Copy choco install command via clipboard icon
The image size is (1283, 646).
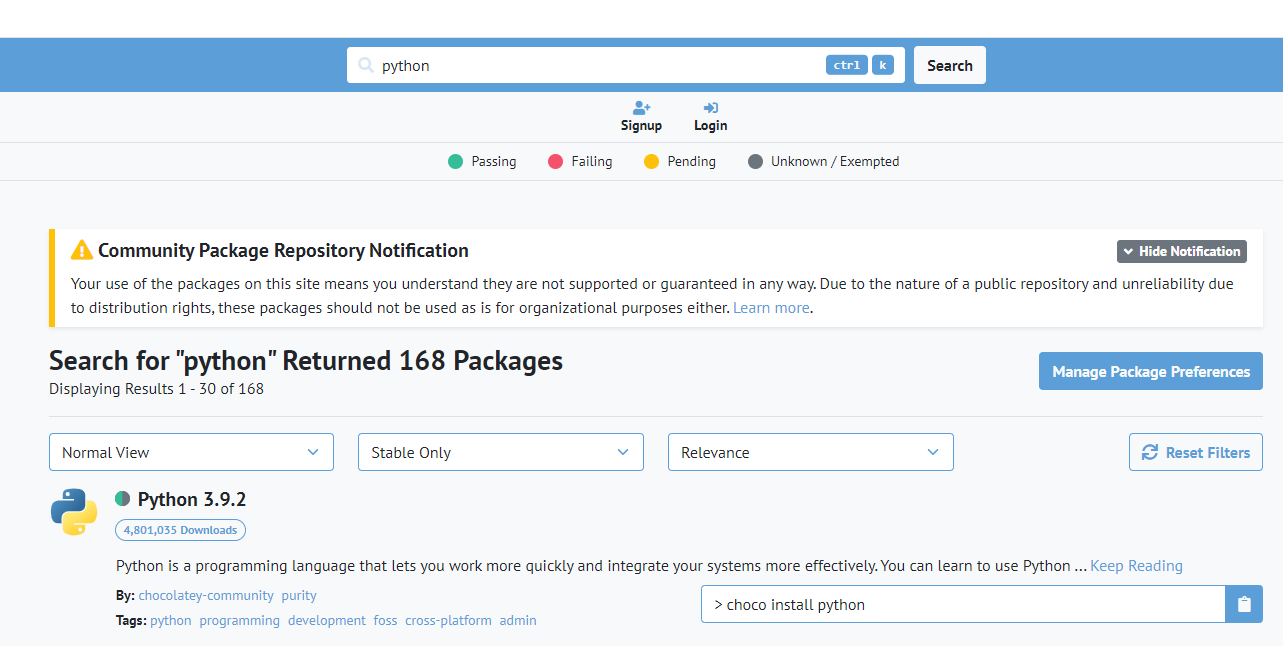coord(1244,604)
